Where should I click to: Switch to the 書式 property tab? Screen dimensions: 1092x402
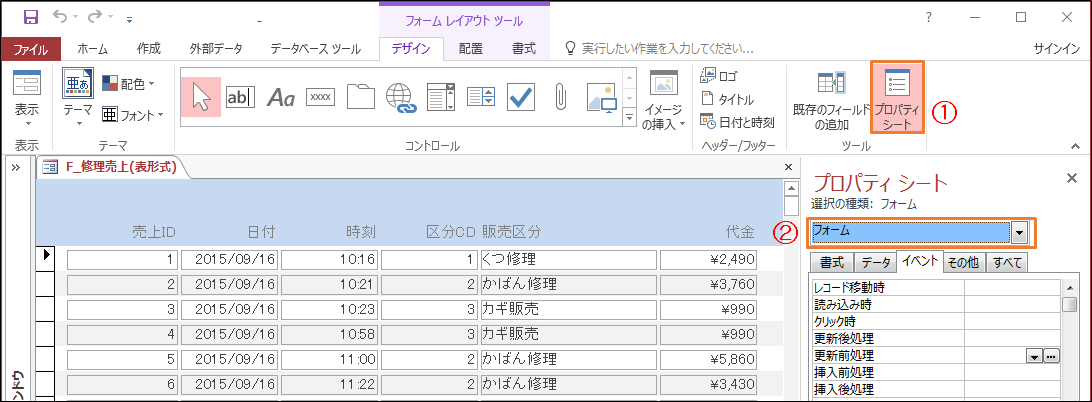point(832,262)
